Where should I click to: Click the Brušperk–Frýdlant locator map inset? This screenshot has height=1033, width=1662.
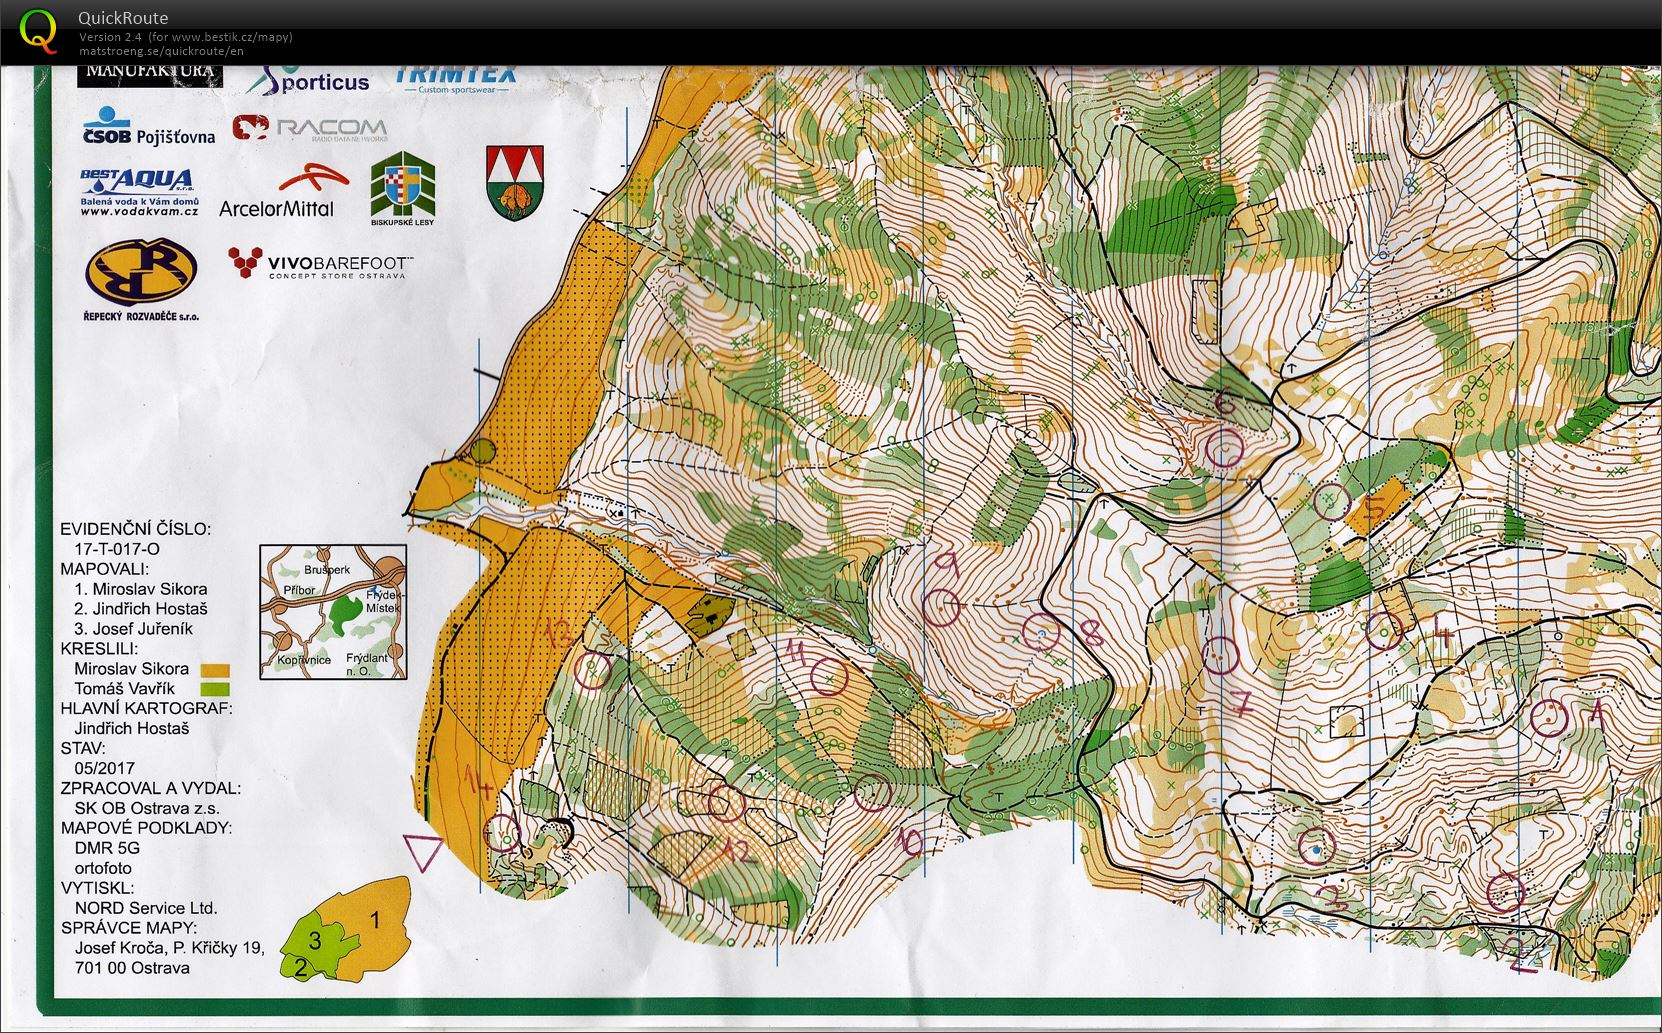(333, 612)
